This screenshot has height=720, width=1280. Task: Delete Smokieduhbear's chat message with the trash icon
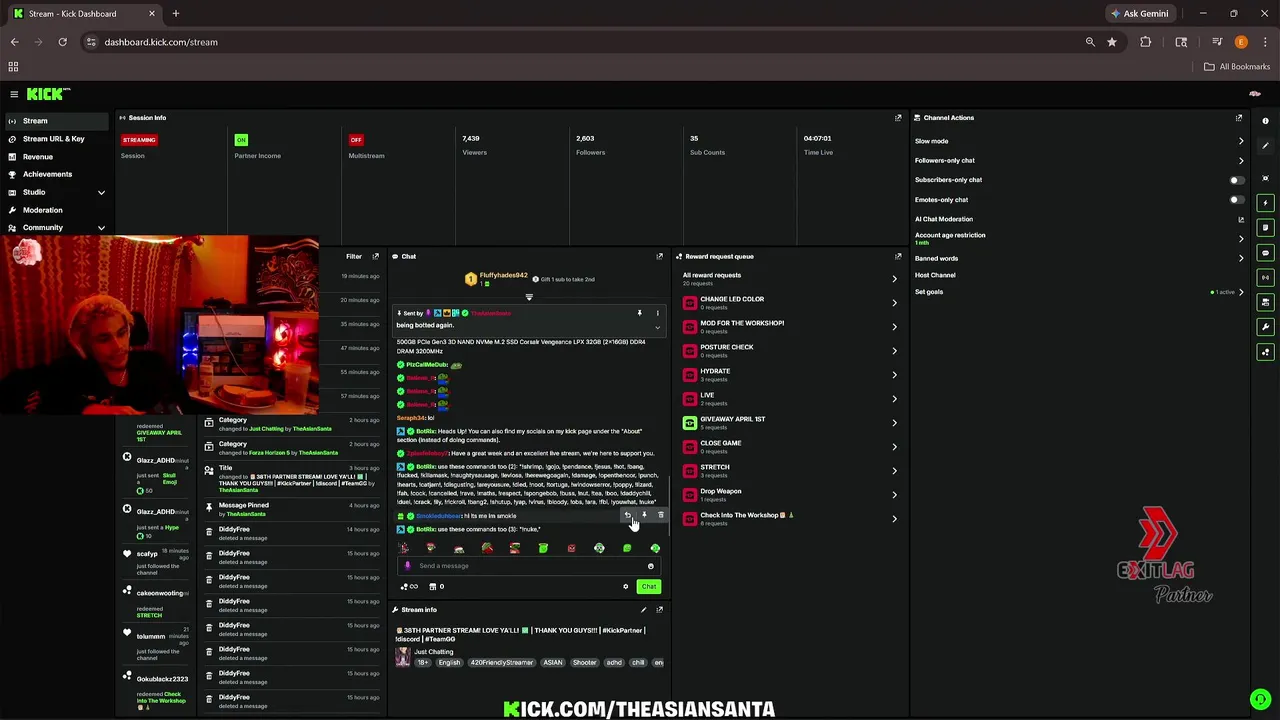click(x=660, y=515)
